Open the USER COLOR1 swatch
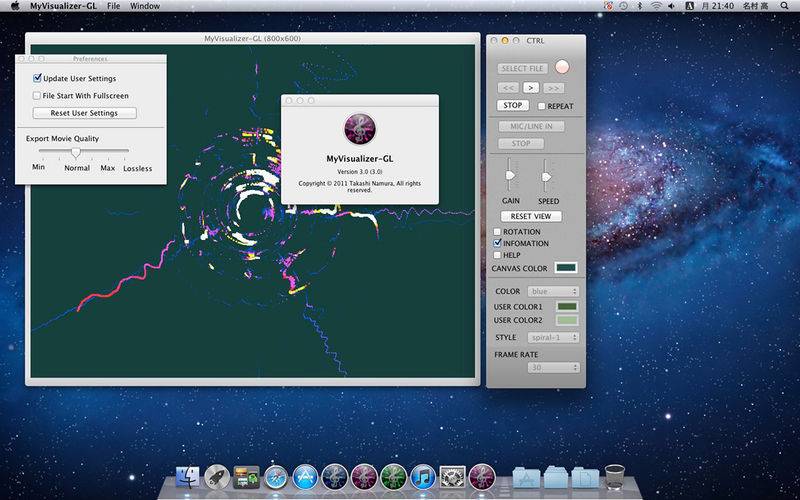Image resolution: width=800 pixels, height=500 pixels. click(x=567, y=307)
